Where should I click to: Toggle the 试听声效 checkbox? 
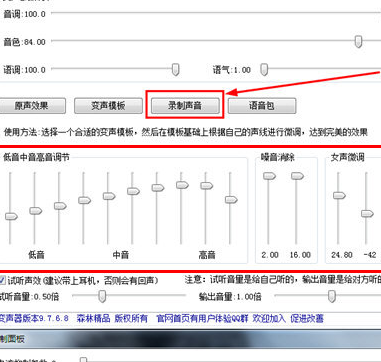[2, 280]
